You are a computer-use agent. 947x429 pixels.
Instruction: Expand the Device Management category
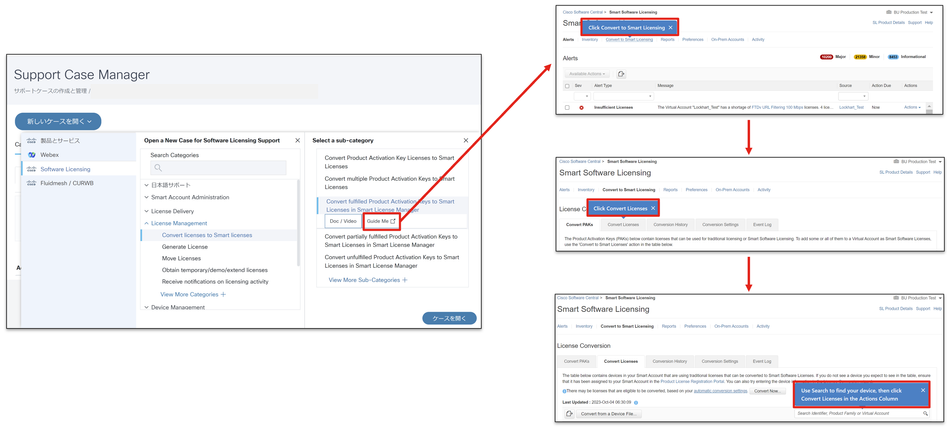pyautogui.click(x=174, y=307)
